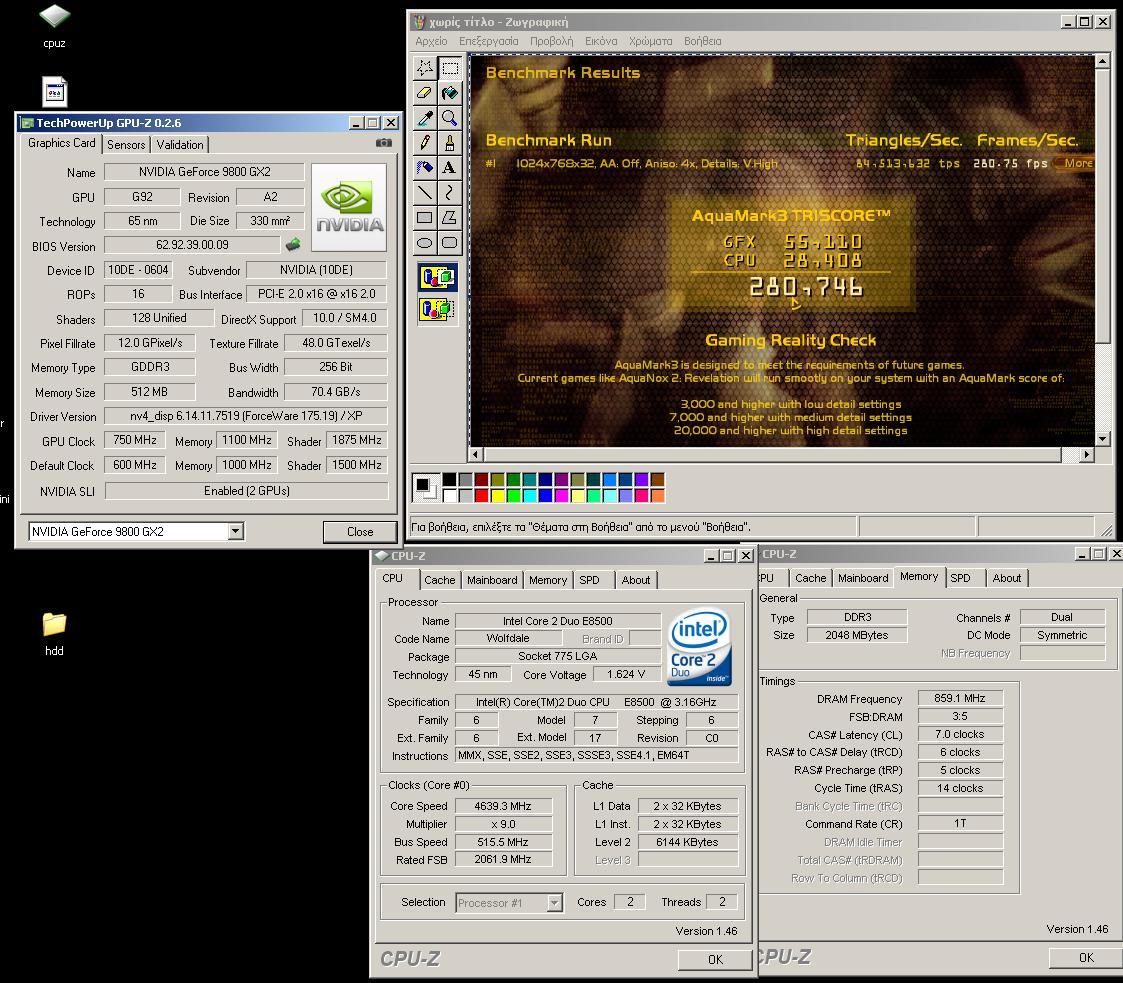Activate the Pick Color eyedropper tool
The height and width of the screenshot is (983, 1123).
425,118
